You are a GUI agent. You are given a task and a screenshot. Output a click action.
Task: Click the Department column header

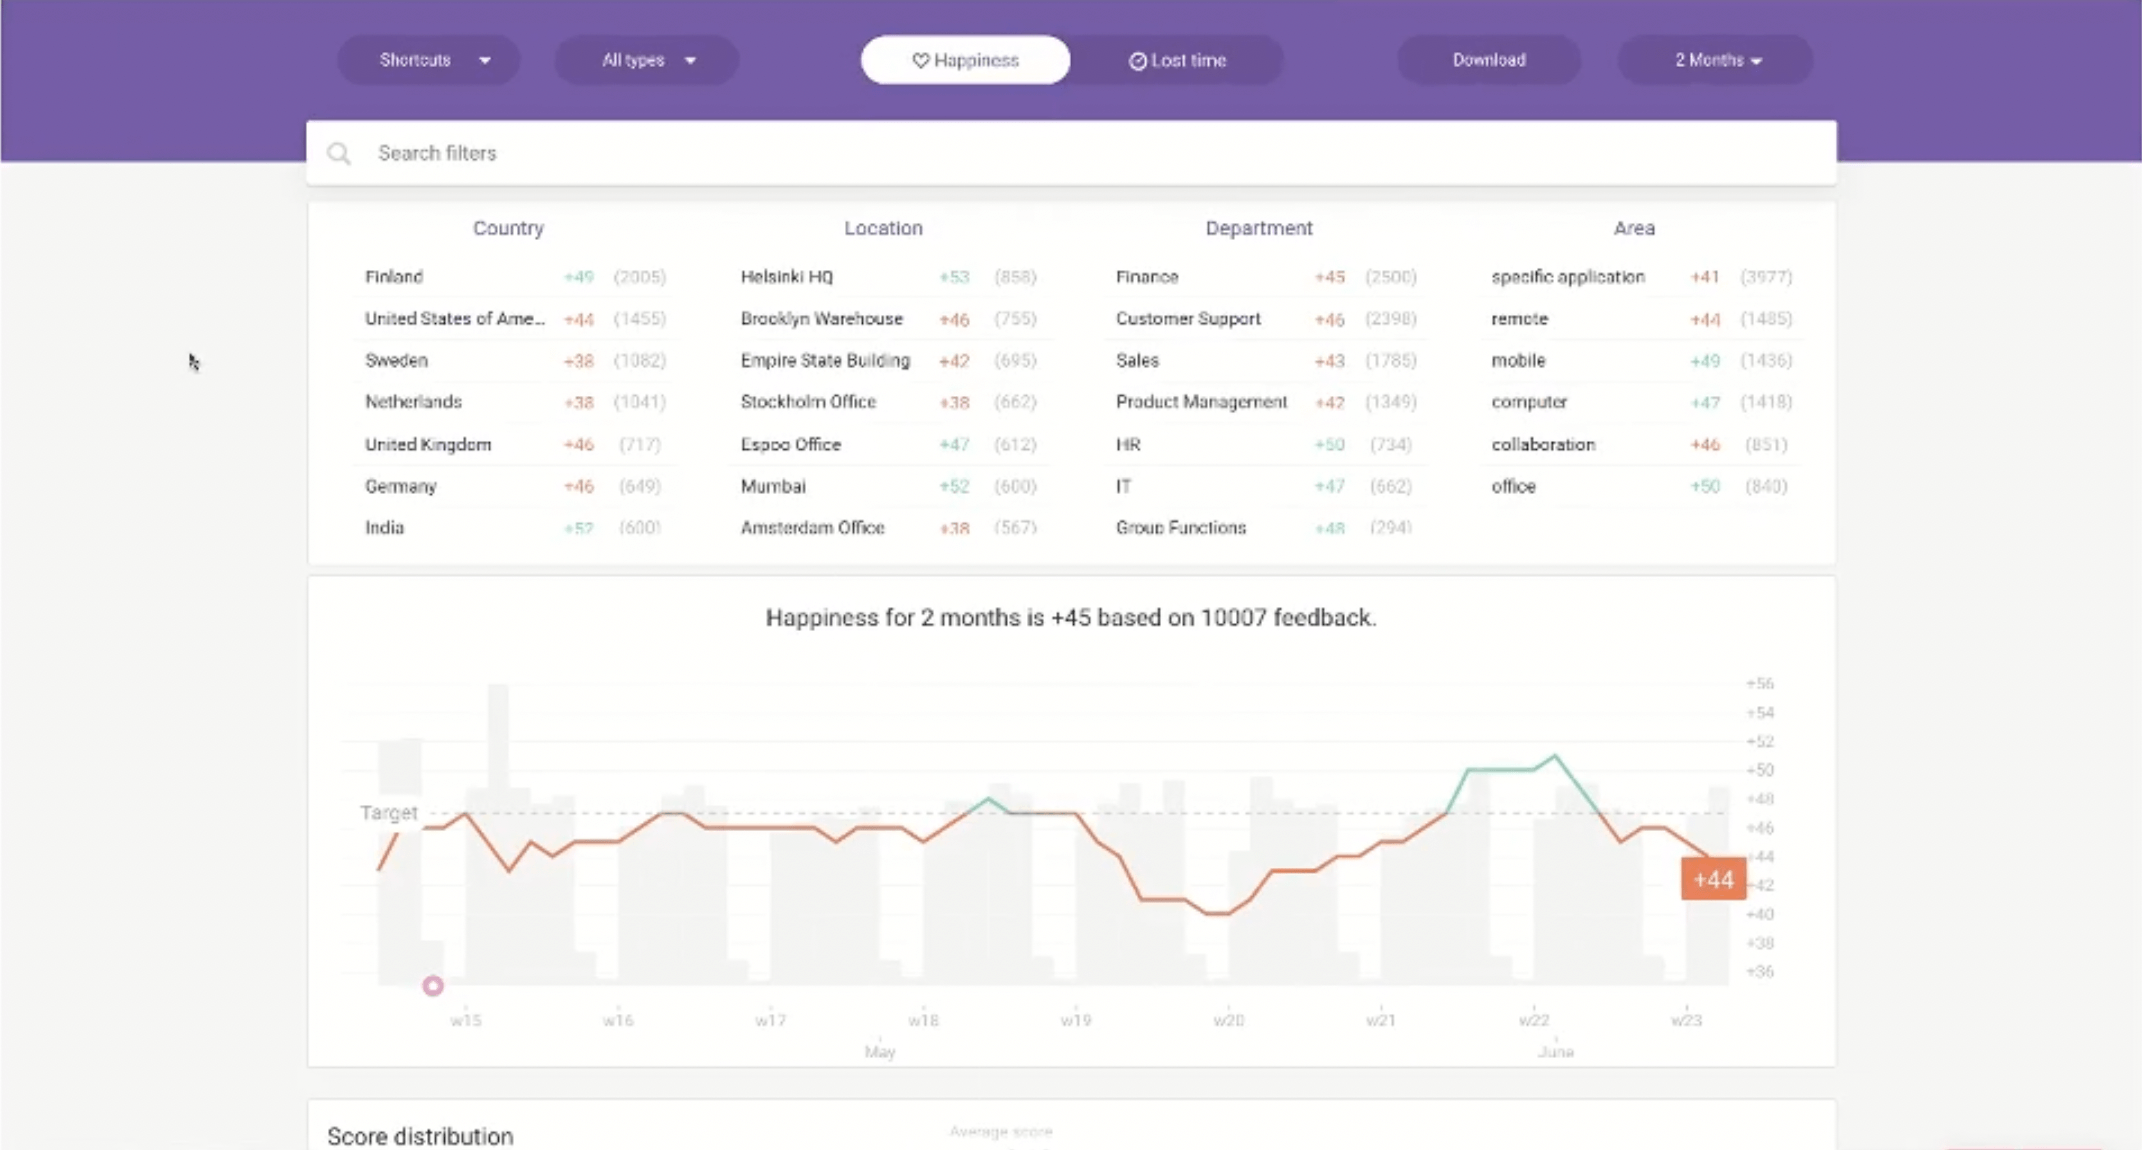tap(1259, 228)
